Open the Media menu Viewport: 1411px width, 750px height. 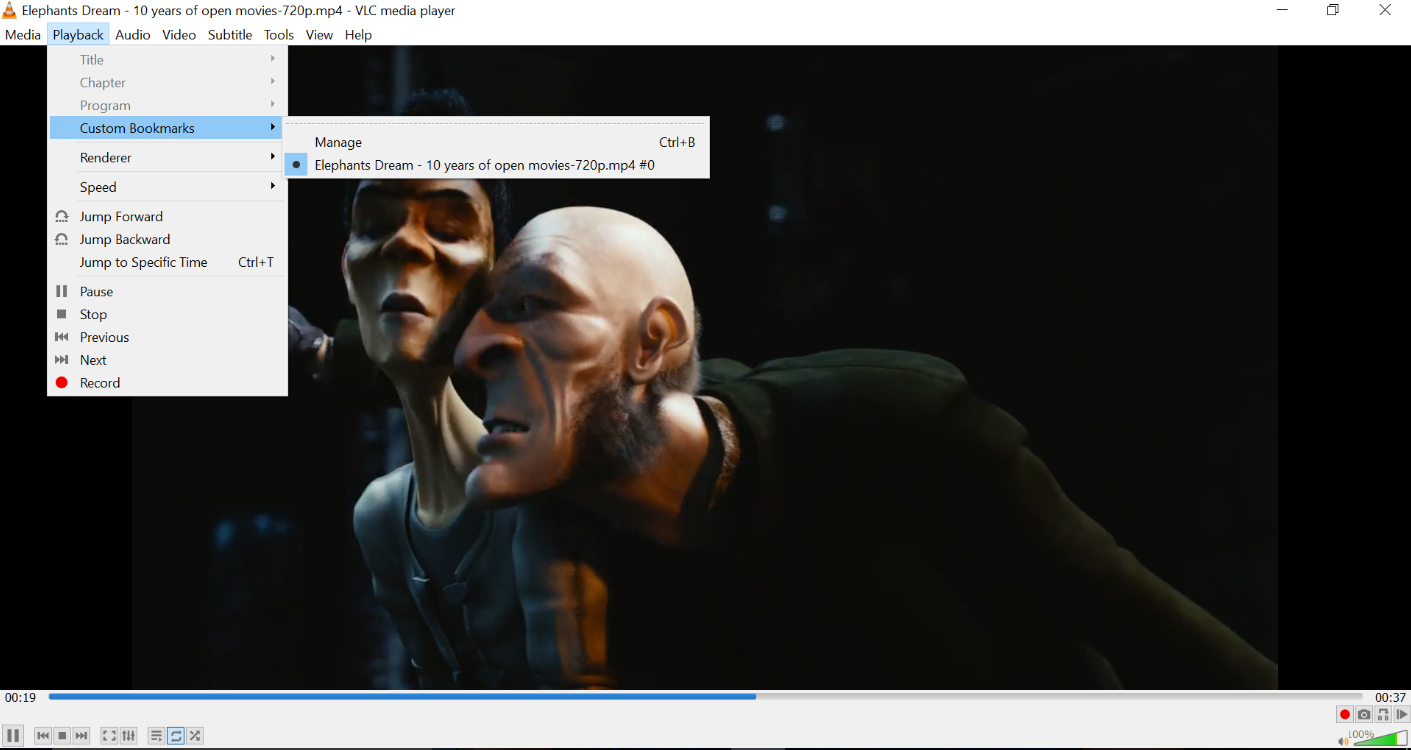pos(23,34)
